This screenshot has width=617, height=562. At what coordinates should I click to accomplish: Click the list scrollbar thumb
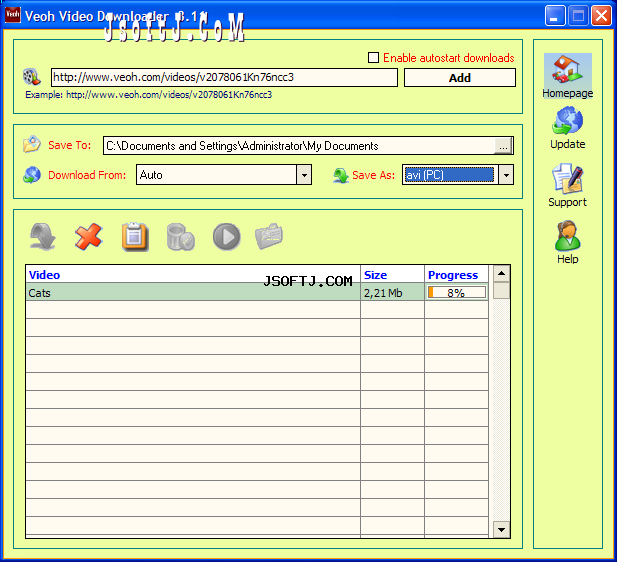pos(501,290)
